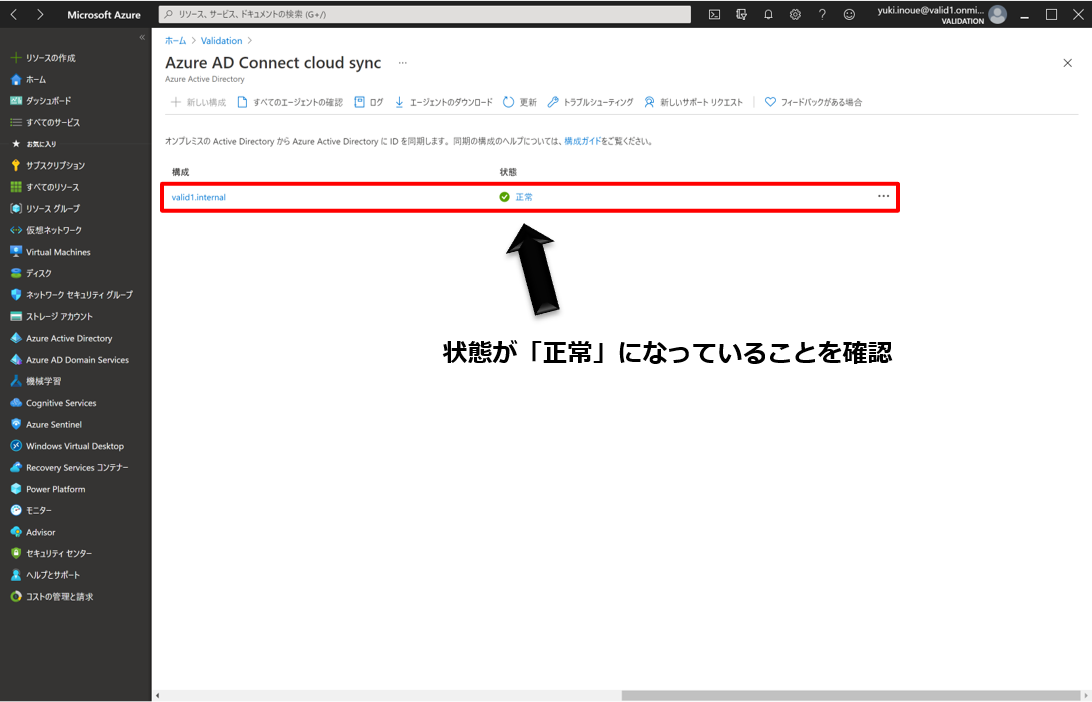Open the help question mark icon
This screenshot has height=702, width=1092.
tap(822, 14)
